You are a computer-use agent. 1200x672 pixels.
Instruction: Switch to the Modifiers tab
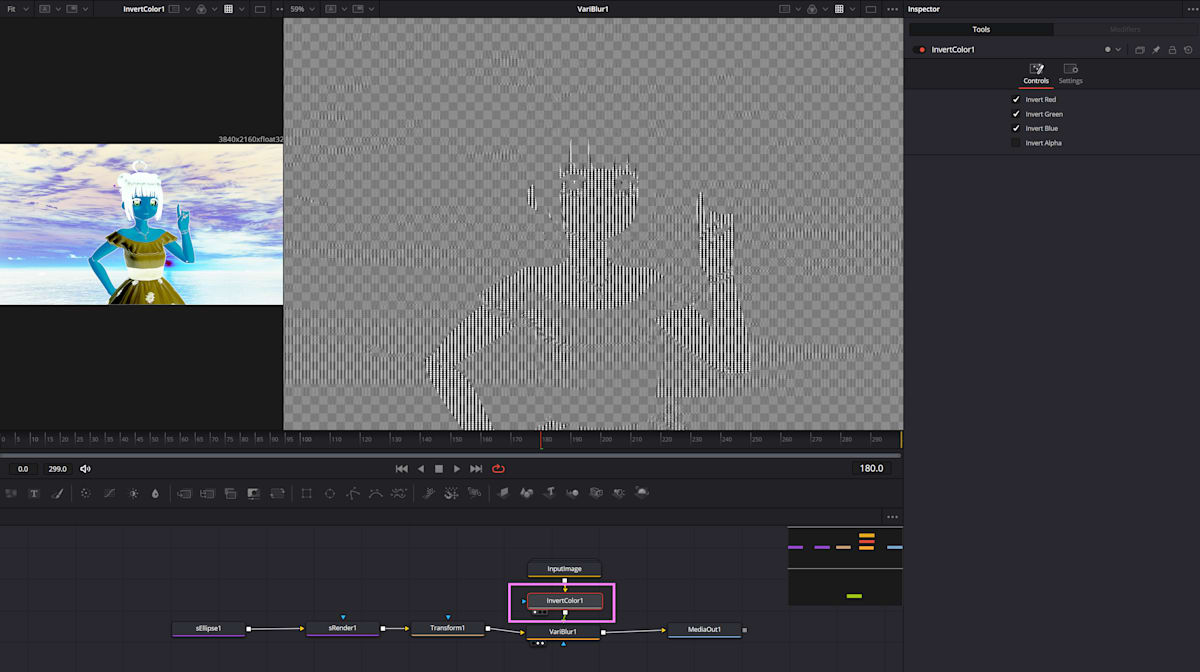[x=1124, y=28]
